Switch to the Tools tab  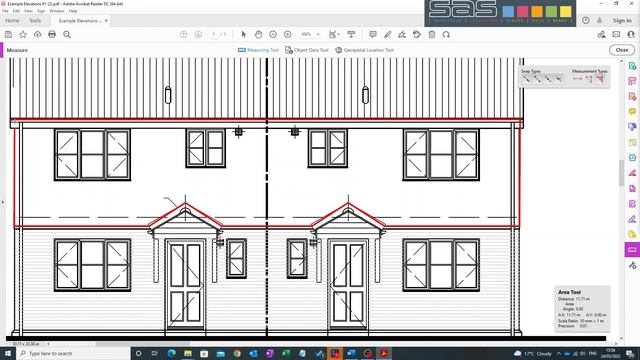[35, 20]
